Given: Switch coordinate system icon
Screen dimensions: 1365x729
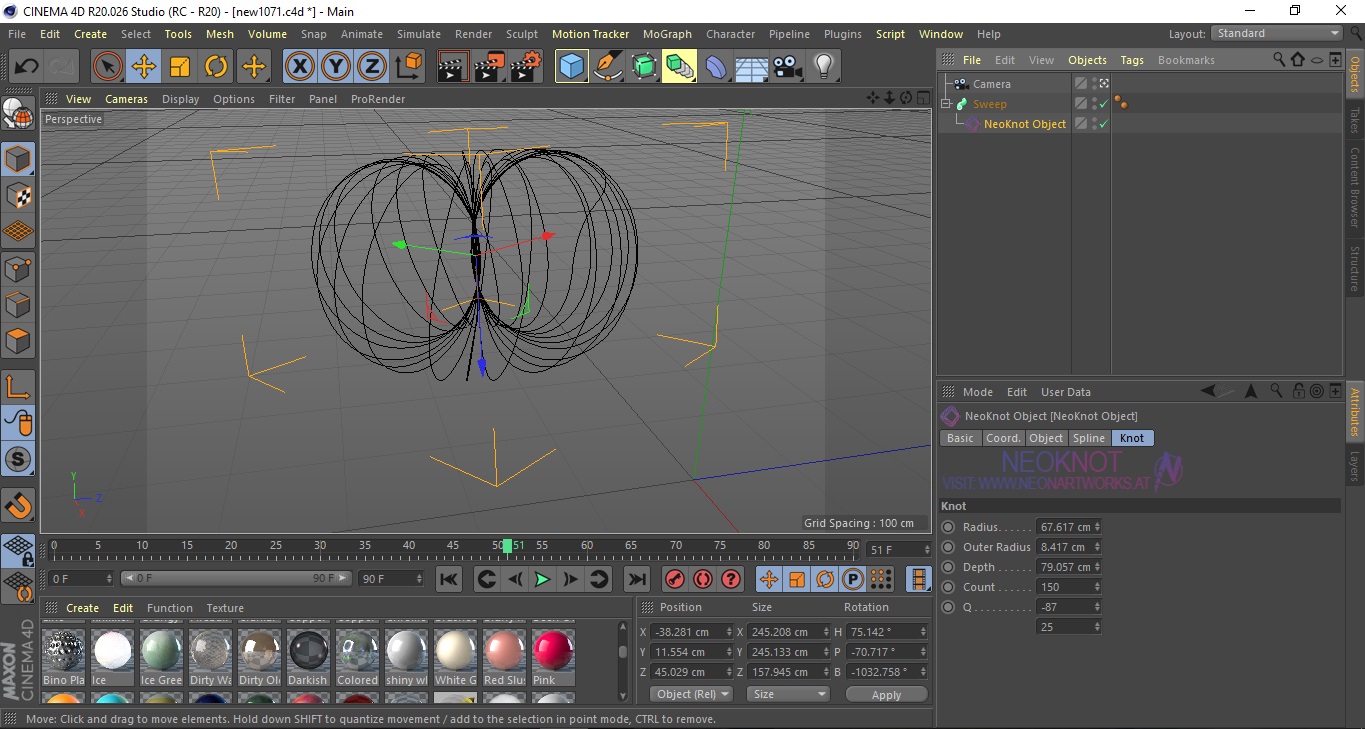Looking at the screenshot, I should tap(409, 67).
